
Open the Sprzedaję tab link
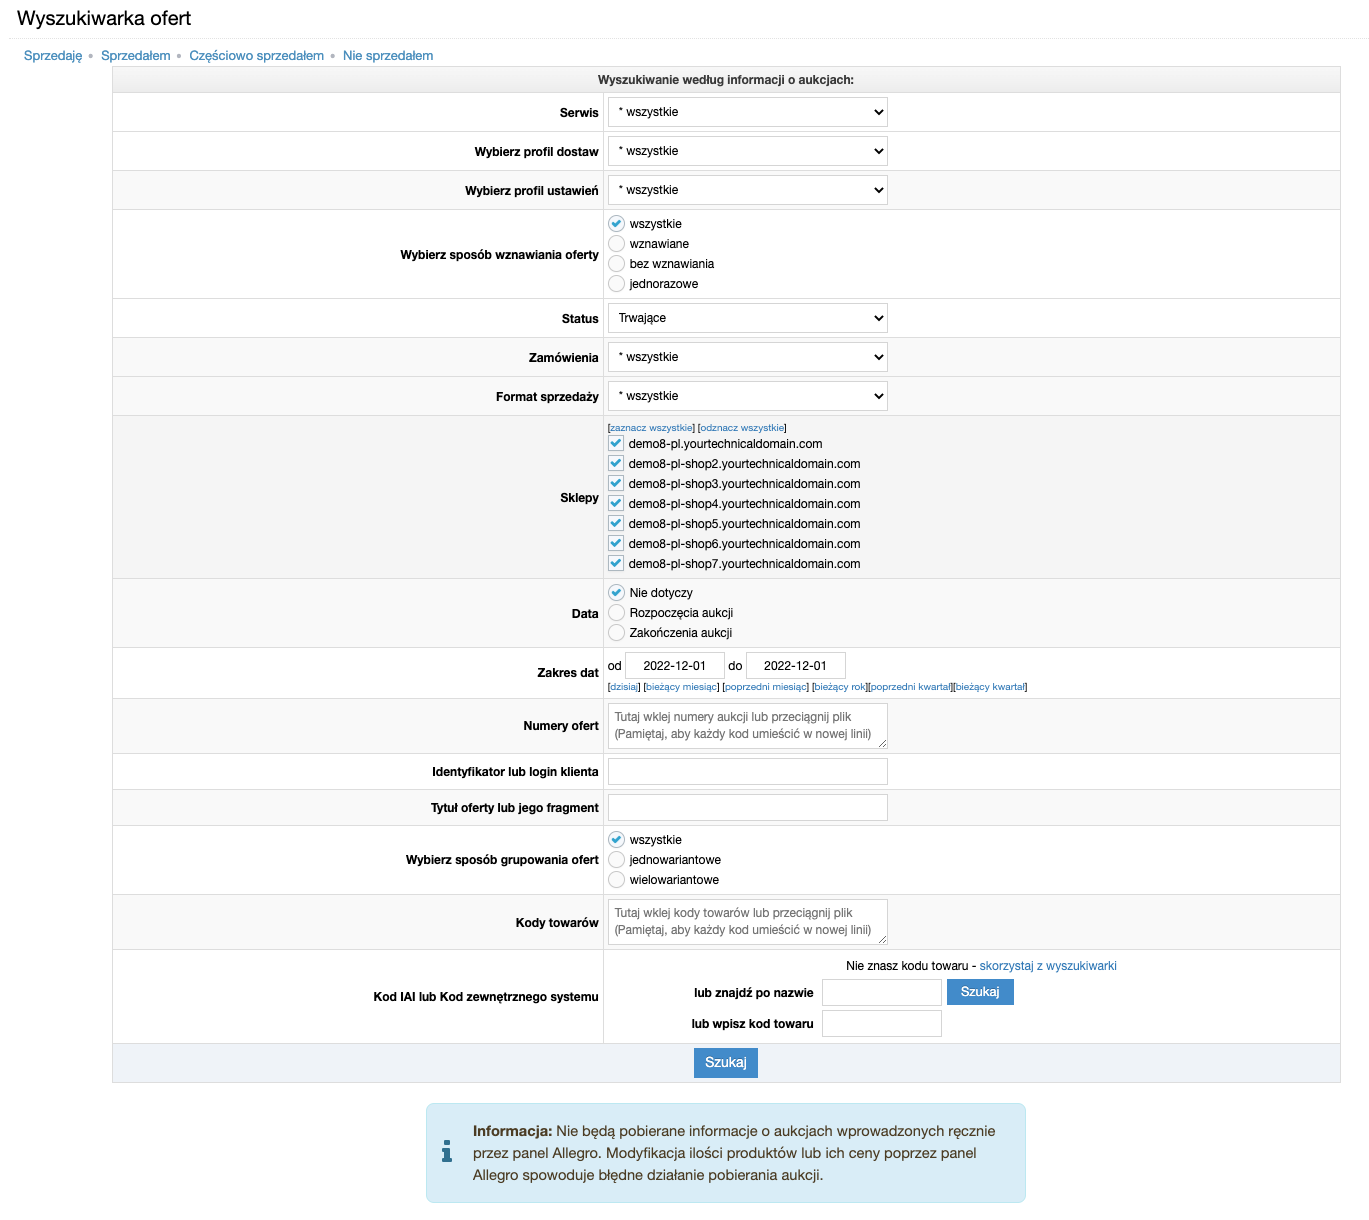[53, 56]
